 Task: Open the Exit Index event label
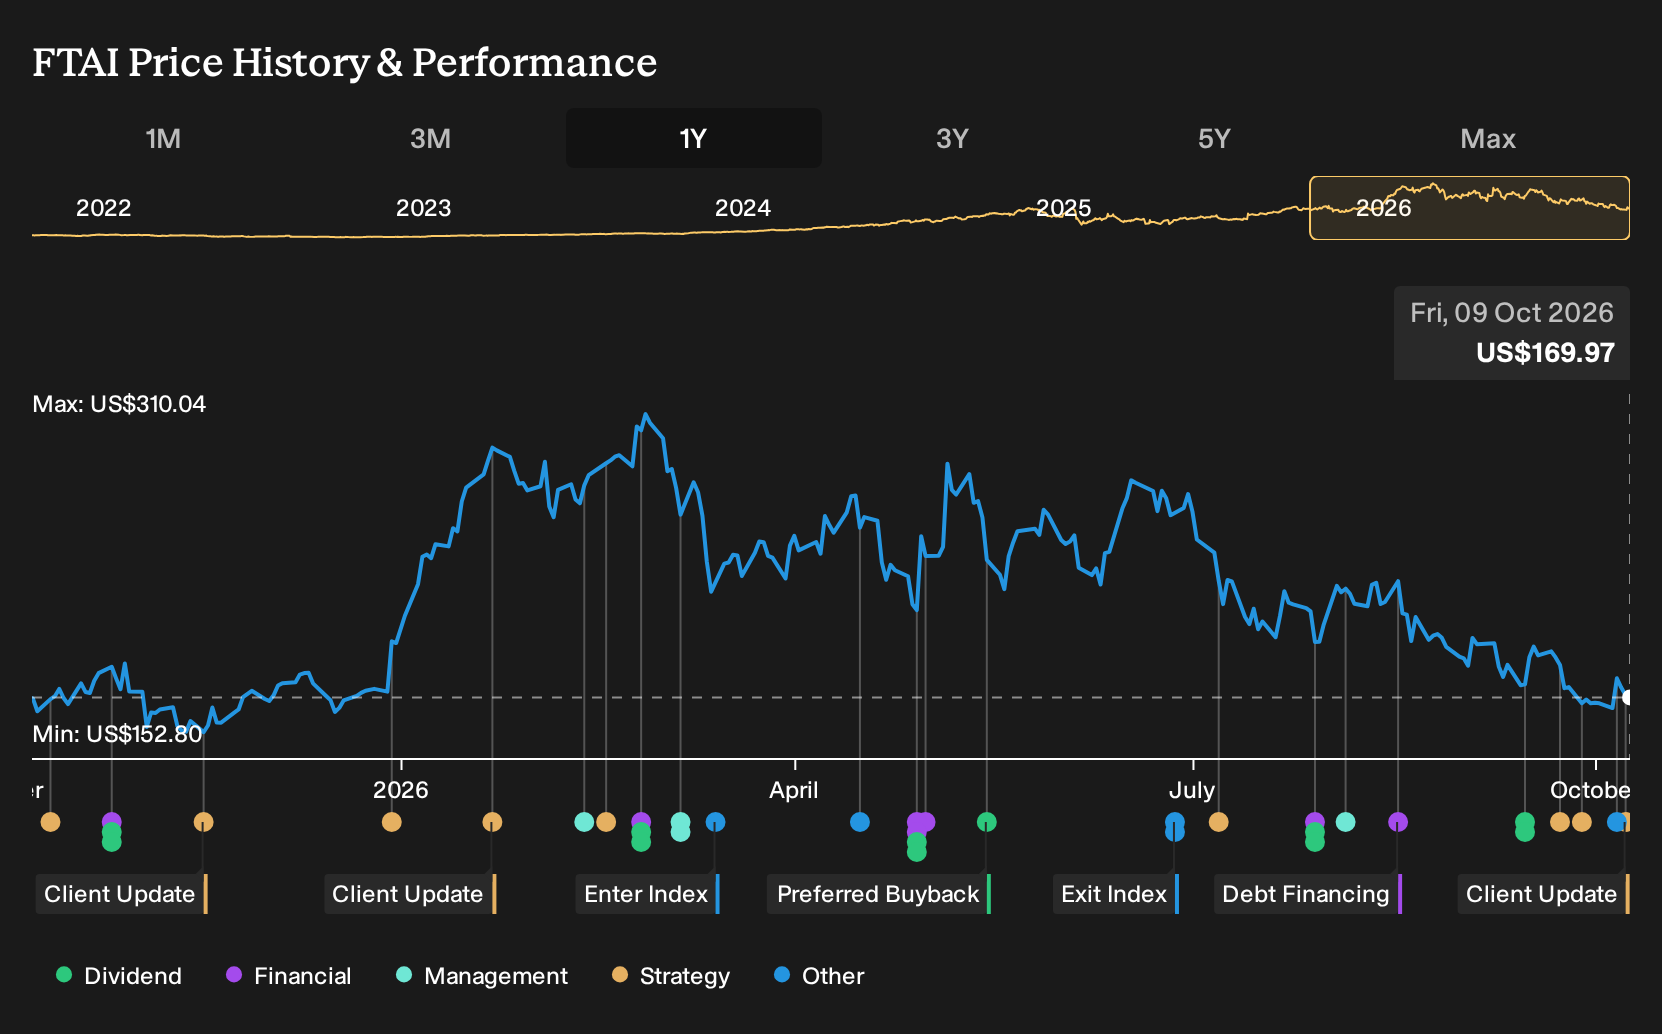pyautogui.click(x=1116, y=894)
